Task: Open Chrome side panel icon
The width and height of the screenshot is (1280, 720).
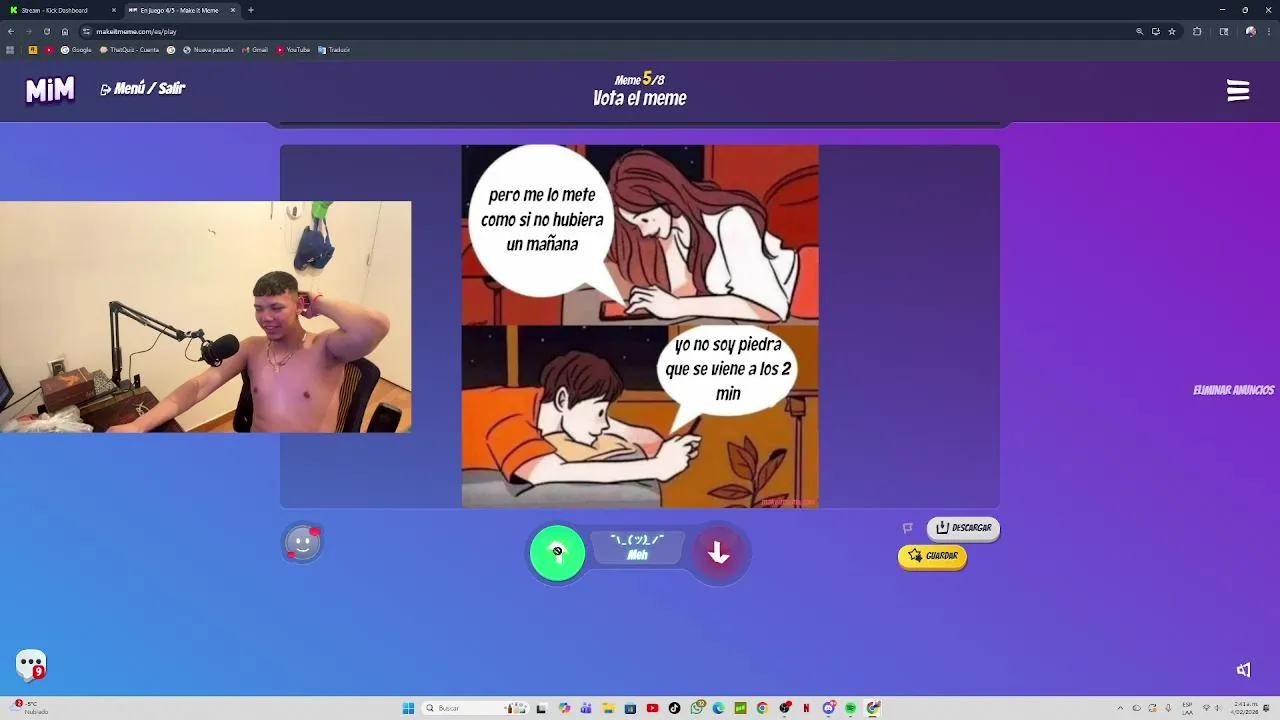Action: tap(1224, 31)
